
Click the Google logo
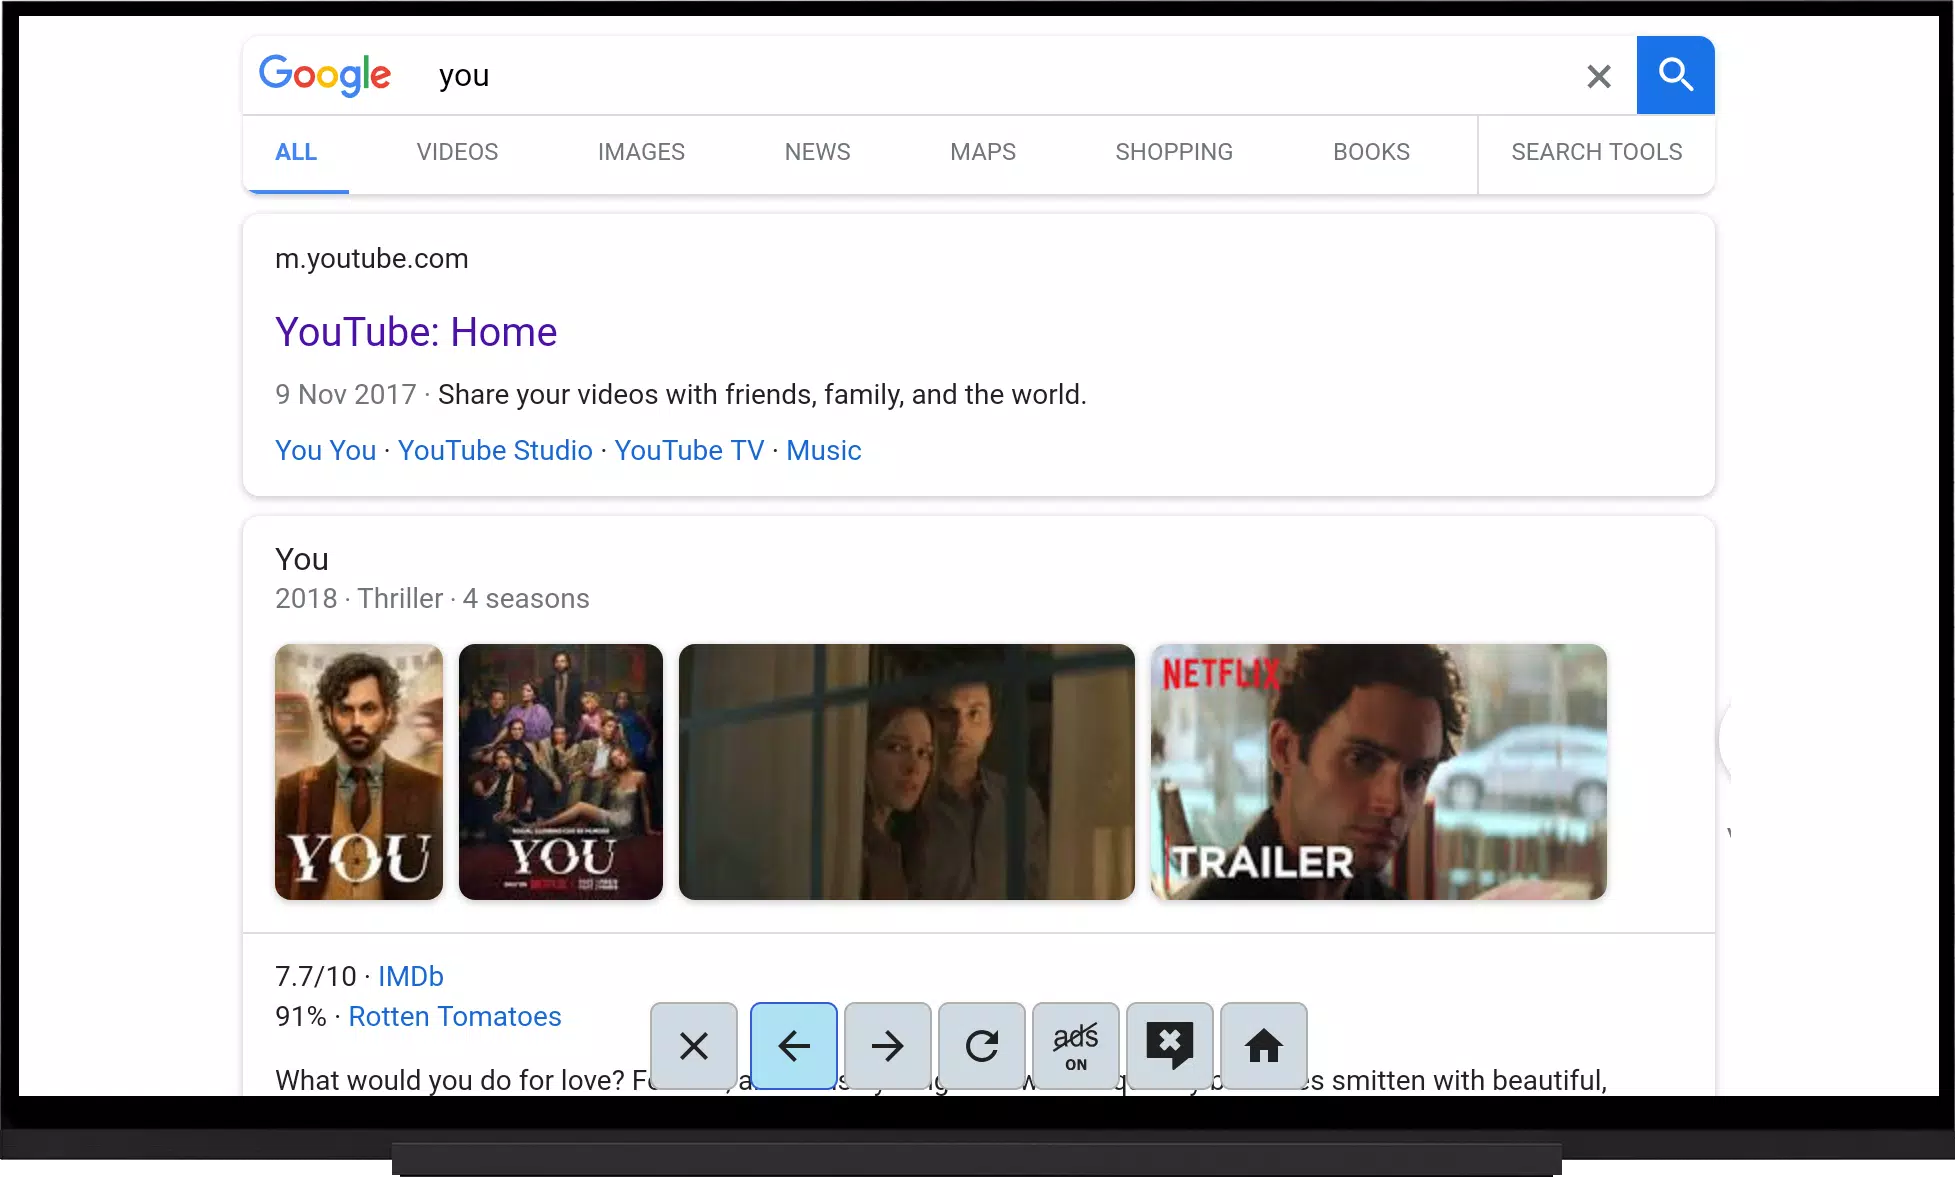click(325, 75)
